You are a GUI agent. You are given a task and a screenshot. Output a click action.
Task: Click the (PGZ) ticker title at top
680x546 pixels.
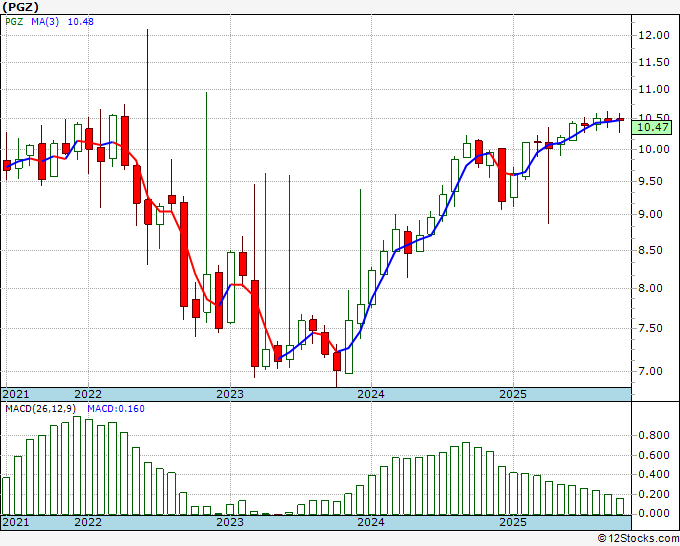(x=22, y=7)
